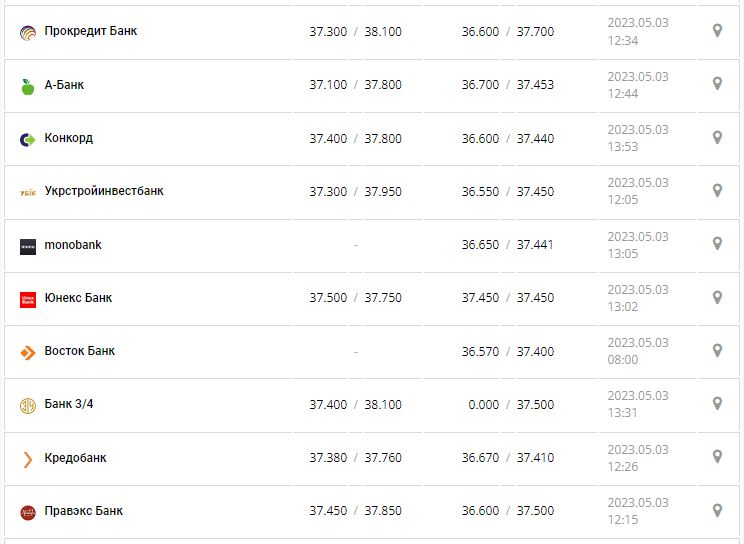Show Конкорд branches via map pin
This screenshot has height=544, width=744.
pos(717,137)
